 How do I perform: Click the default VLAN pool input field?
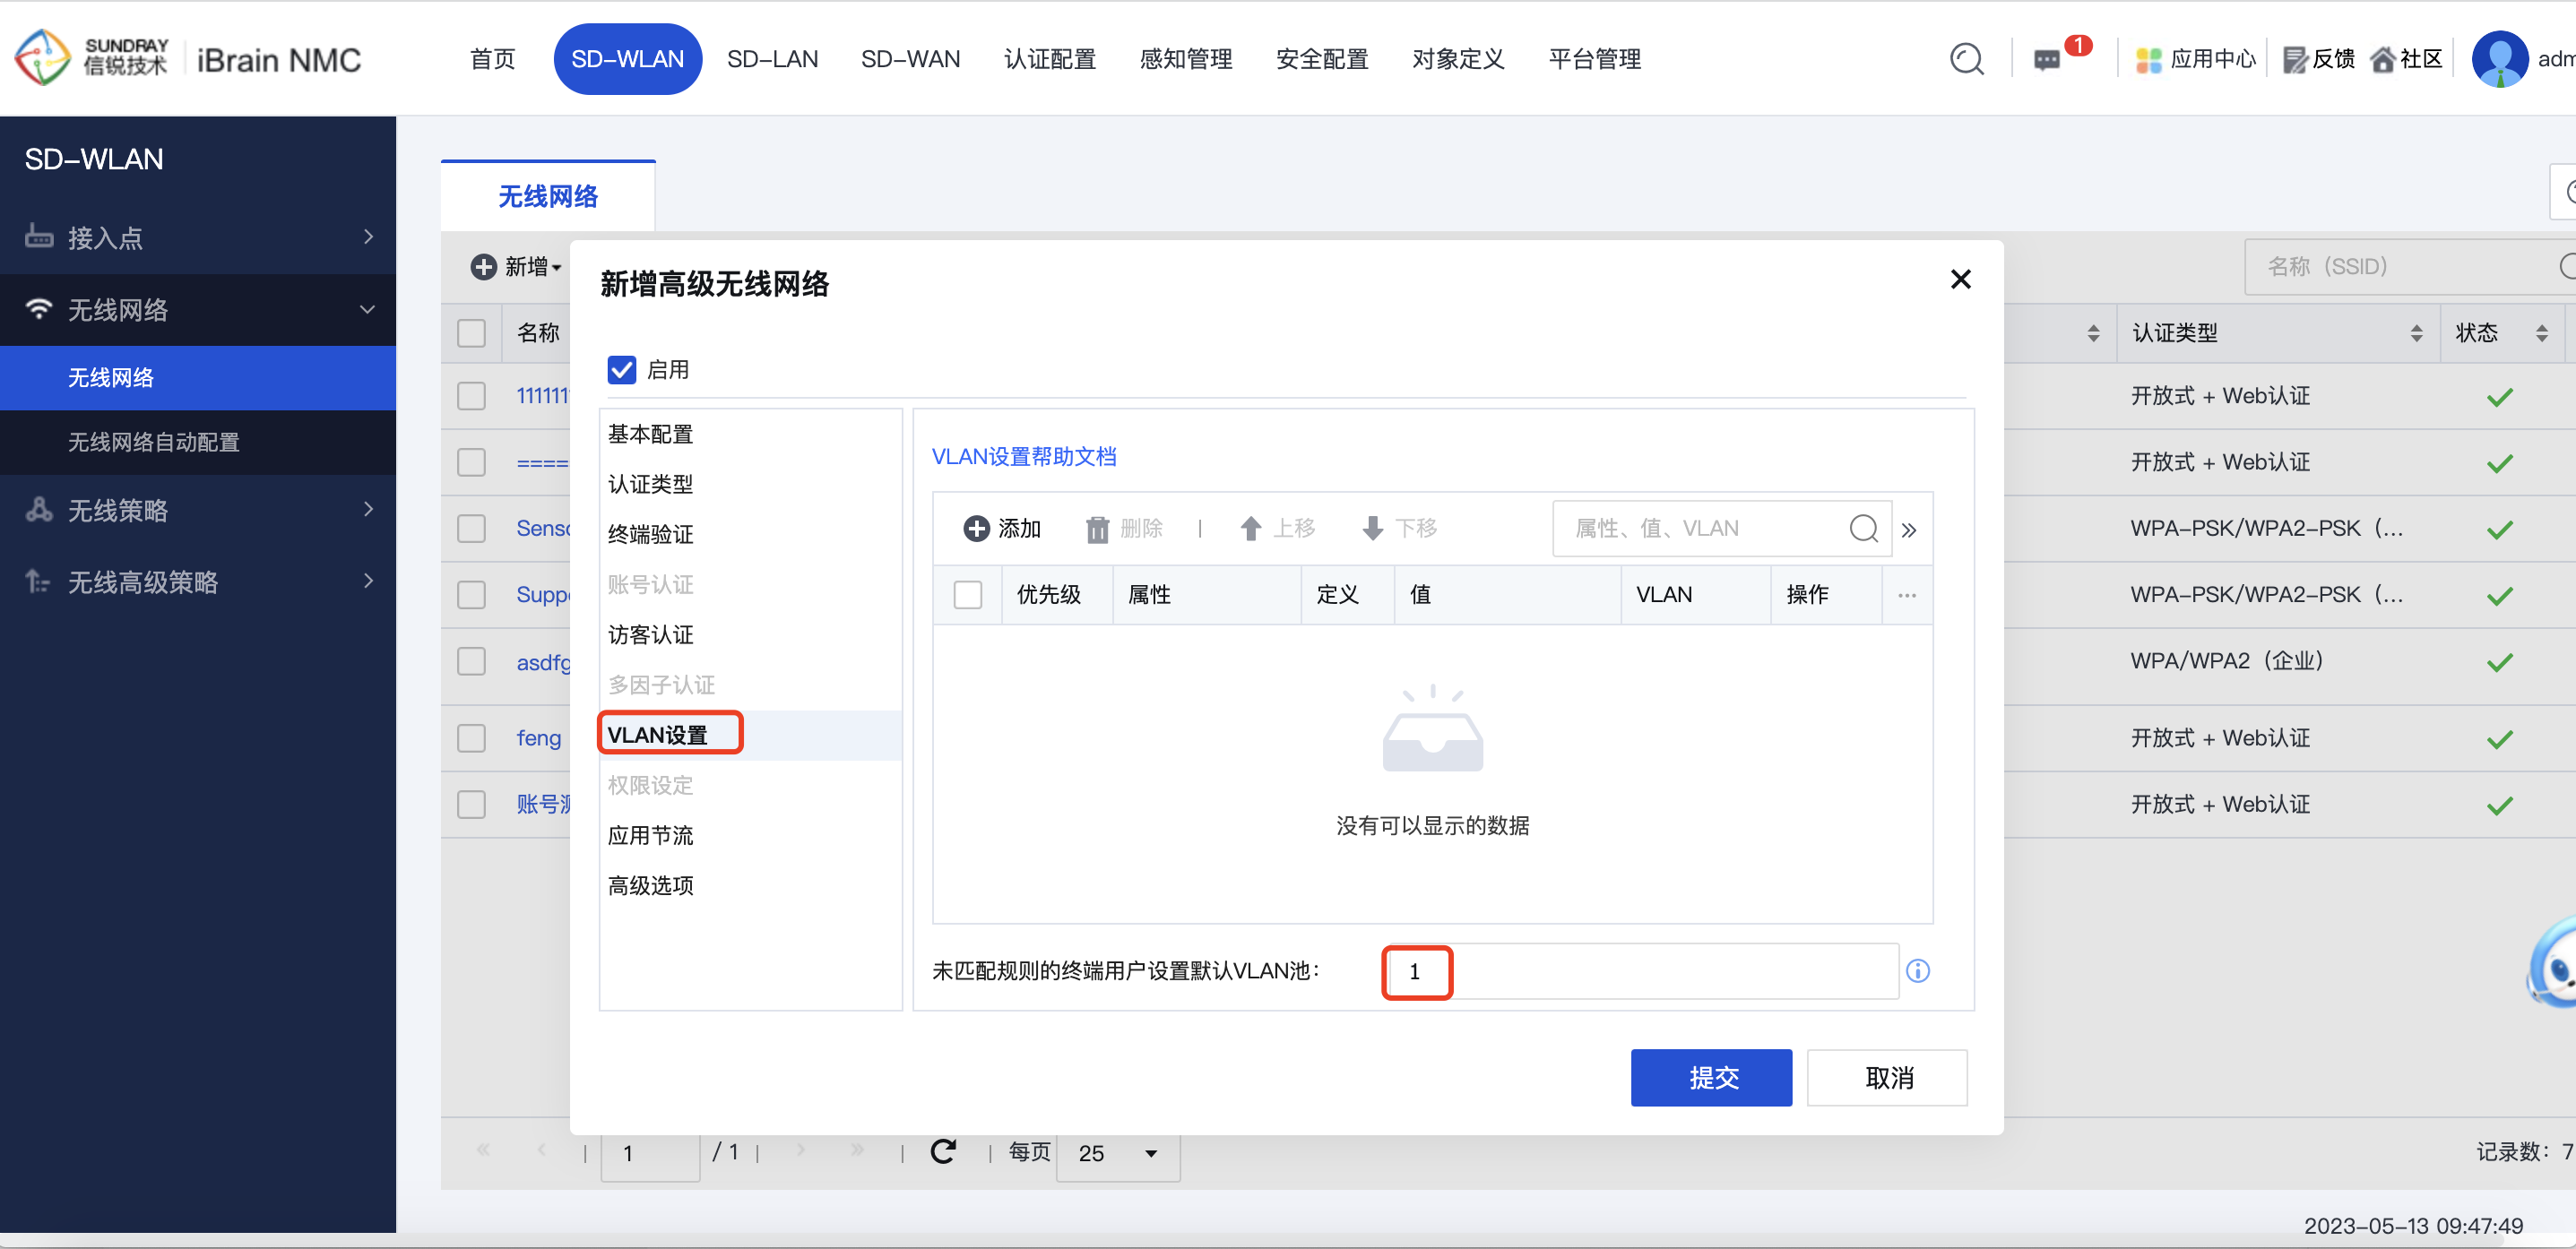coord(1640,971)
